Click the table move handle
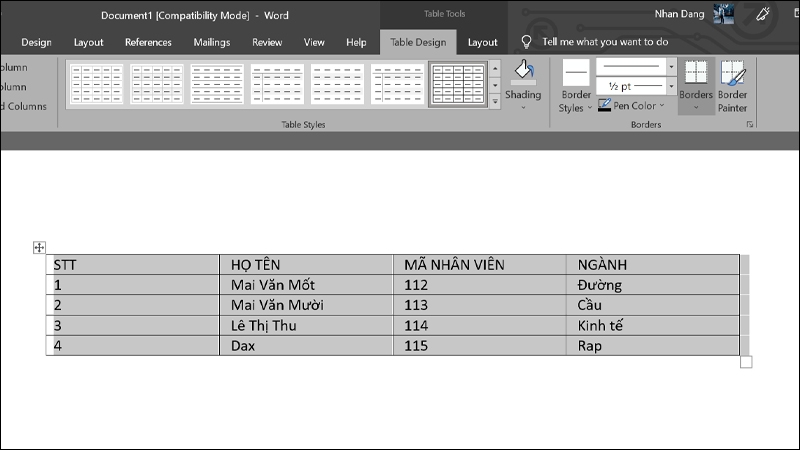The width and height of the screenshot is (800, 450). (39, 248)
